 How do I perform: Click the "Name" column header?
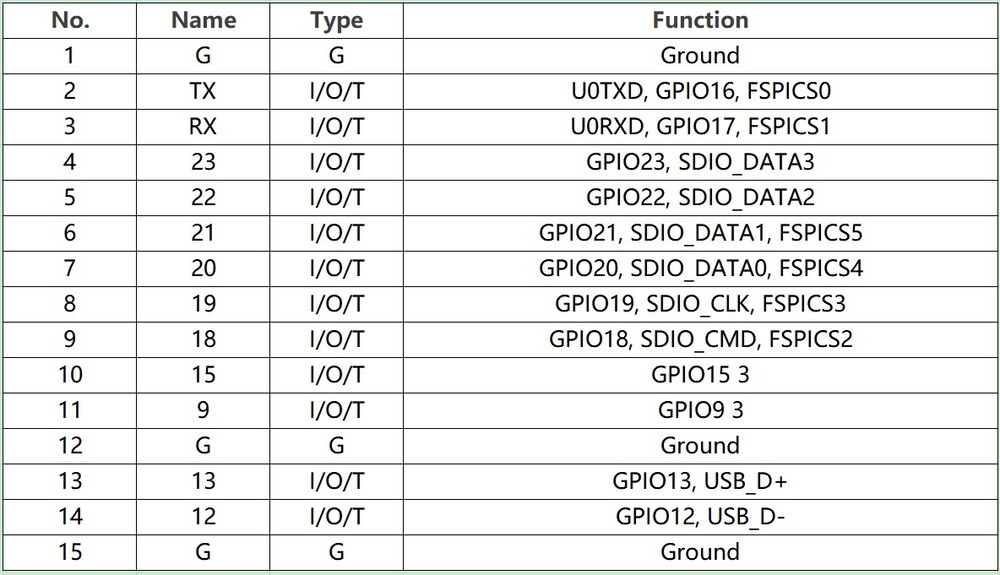(203, 20)
